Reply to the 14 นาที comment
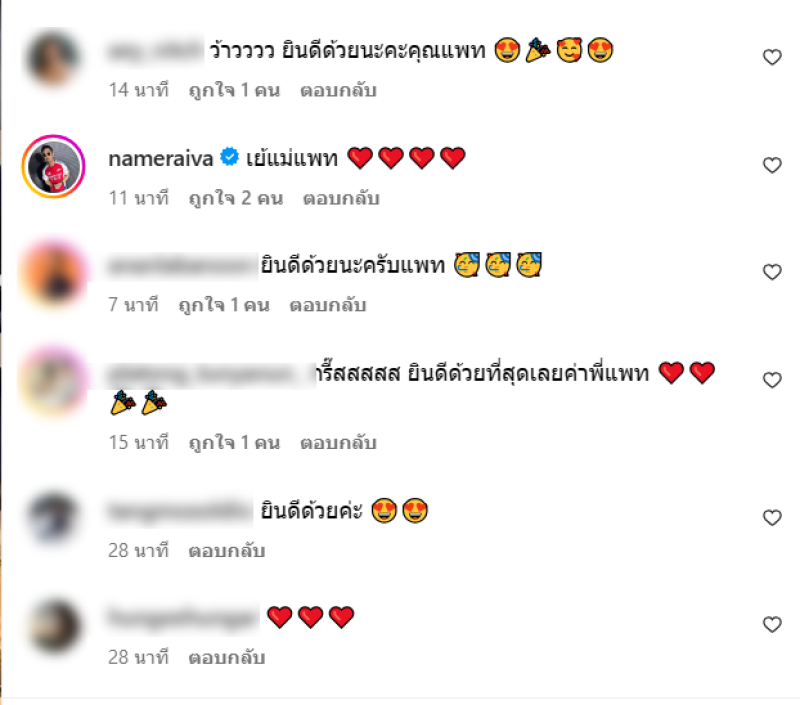The image size is (800, 705). coord(338,90)
